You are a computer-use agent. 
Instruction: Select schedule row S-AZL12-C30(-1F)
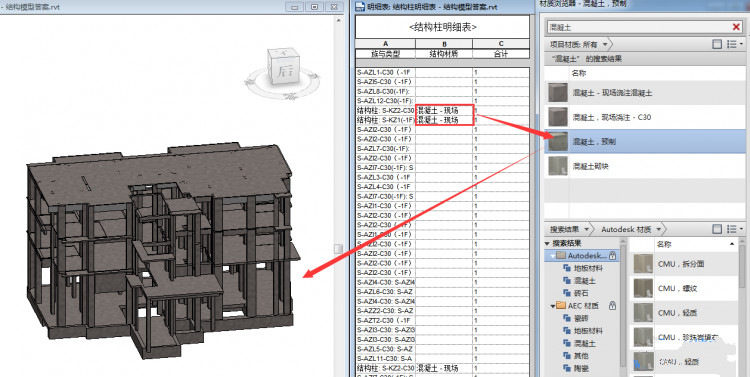[442, 101]
